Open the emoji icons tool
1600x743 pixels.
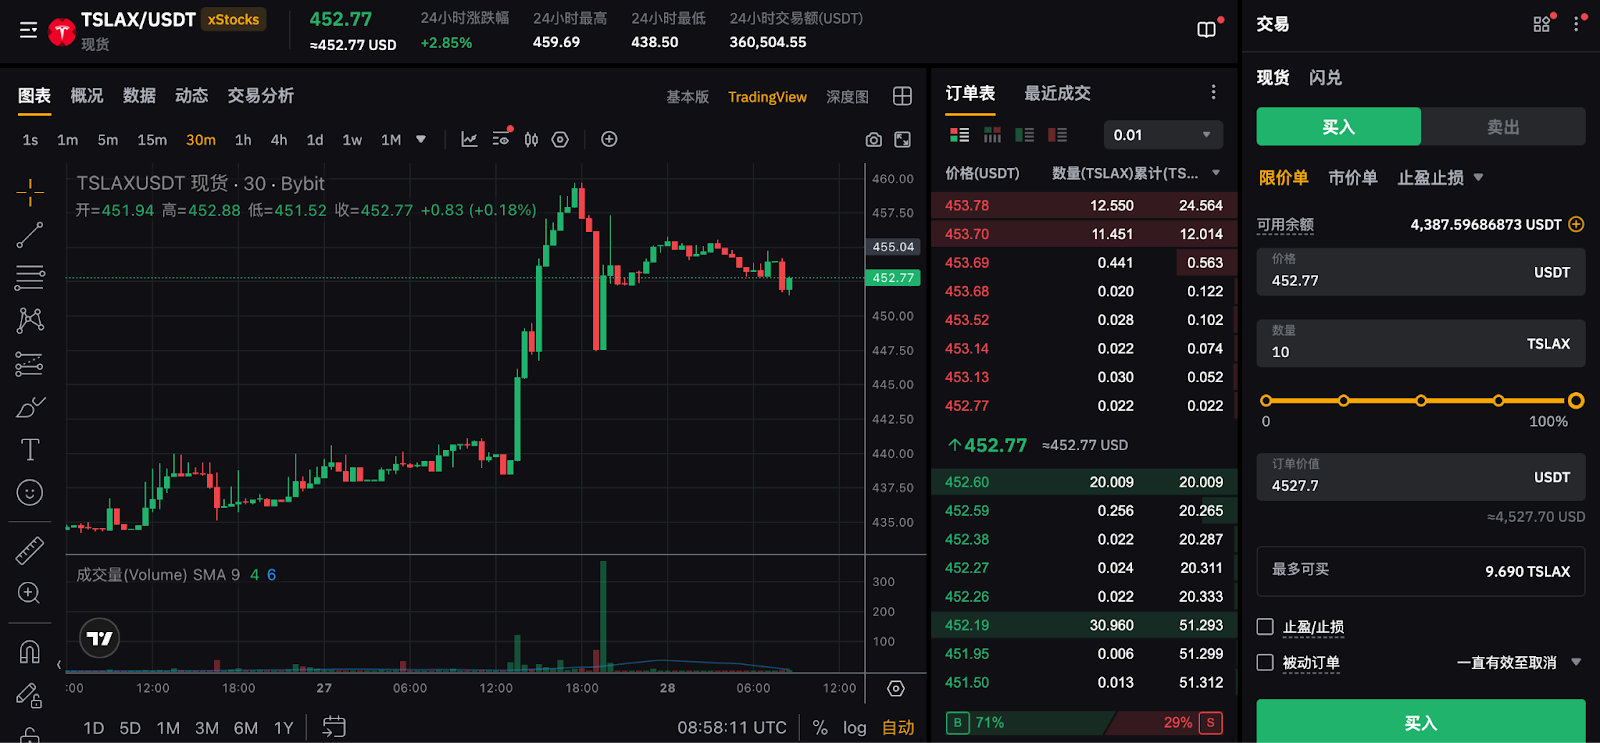30,493
